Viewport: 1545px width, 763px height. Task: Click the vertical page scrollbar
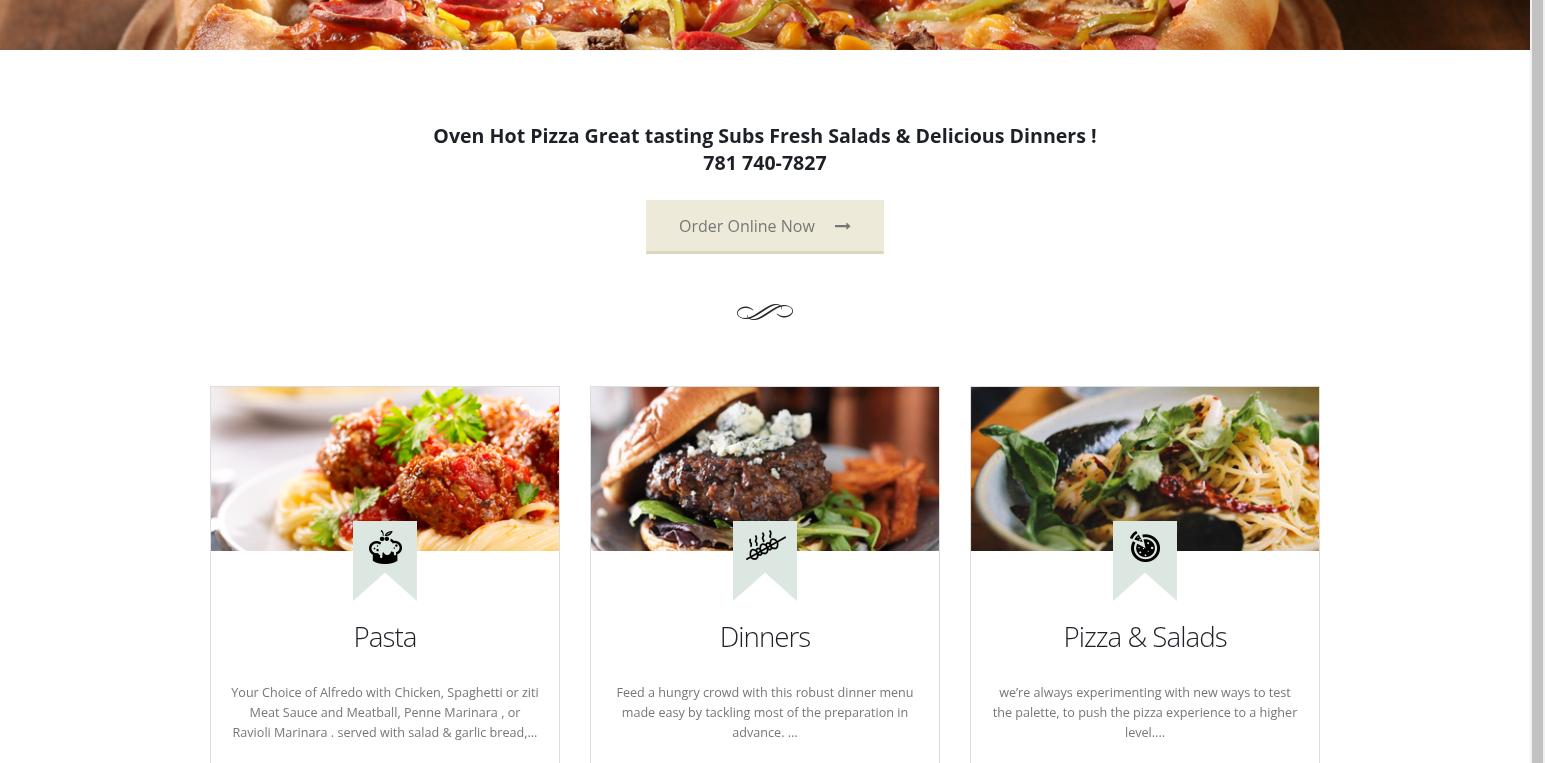click(x=1538, y=381)
